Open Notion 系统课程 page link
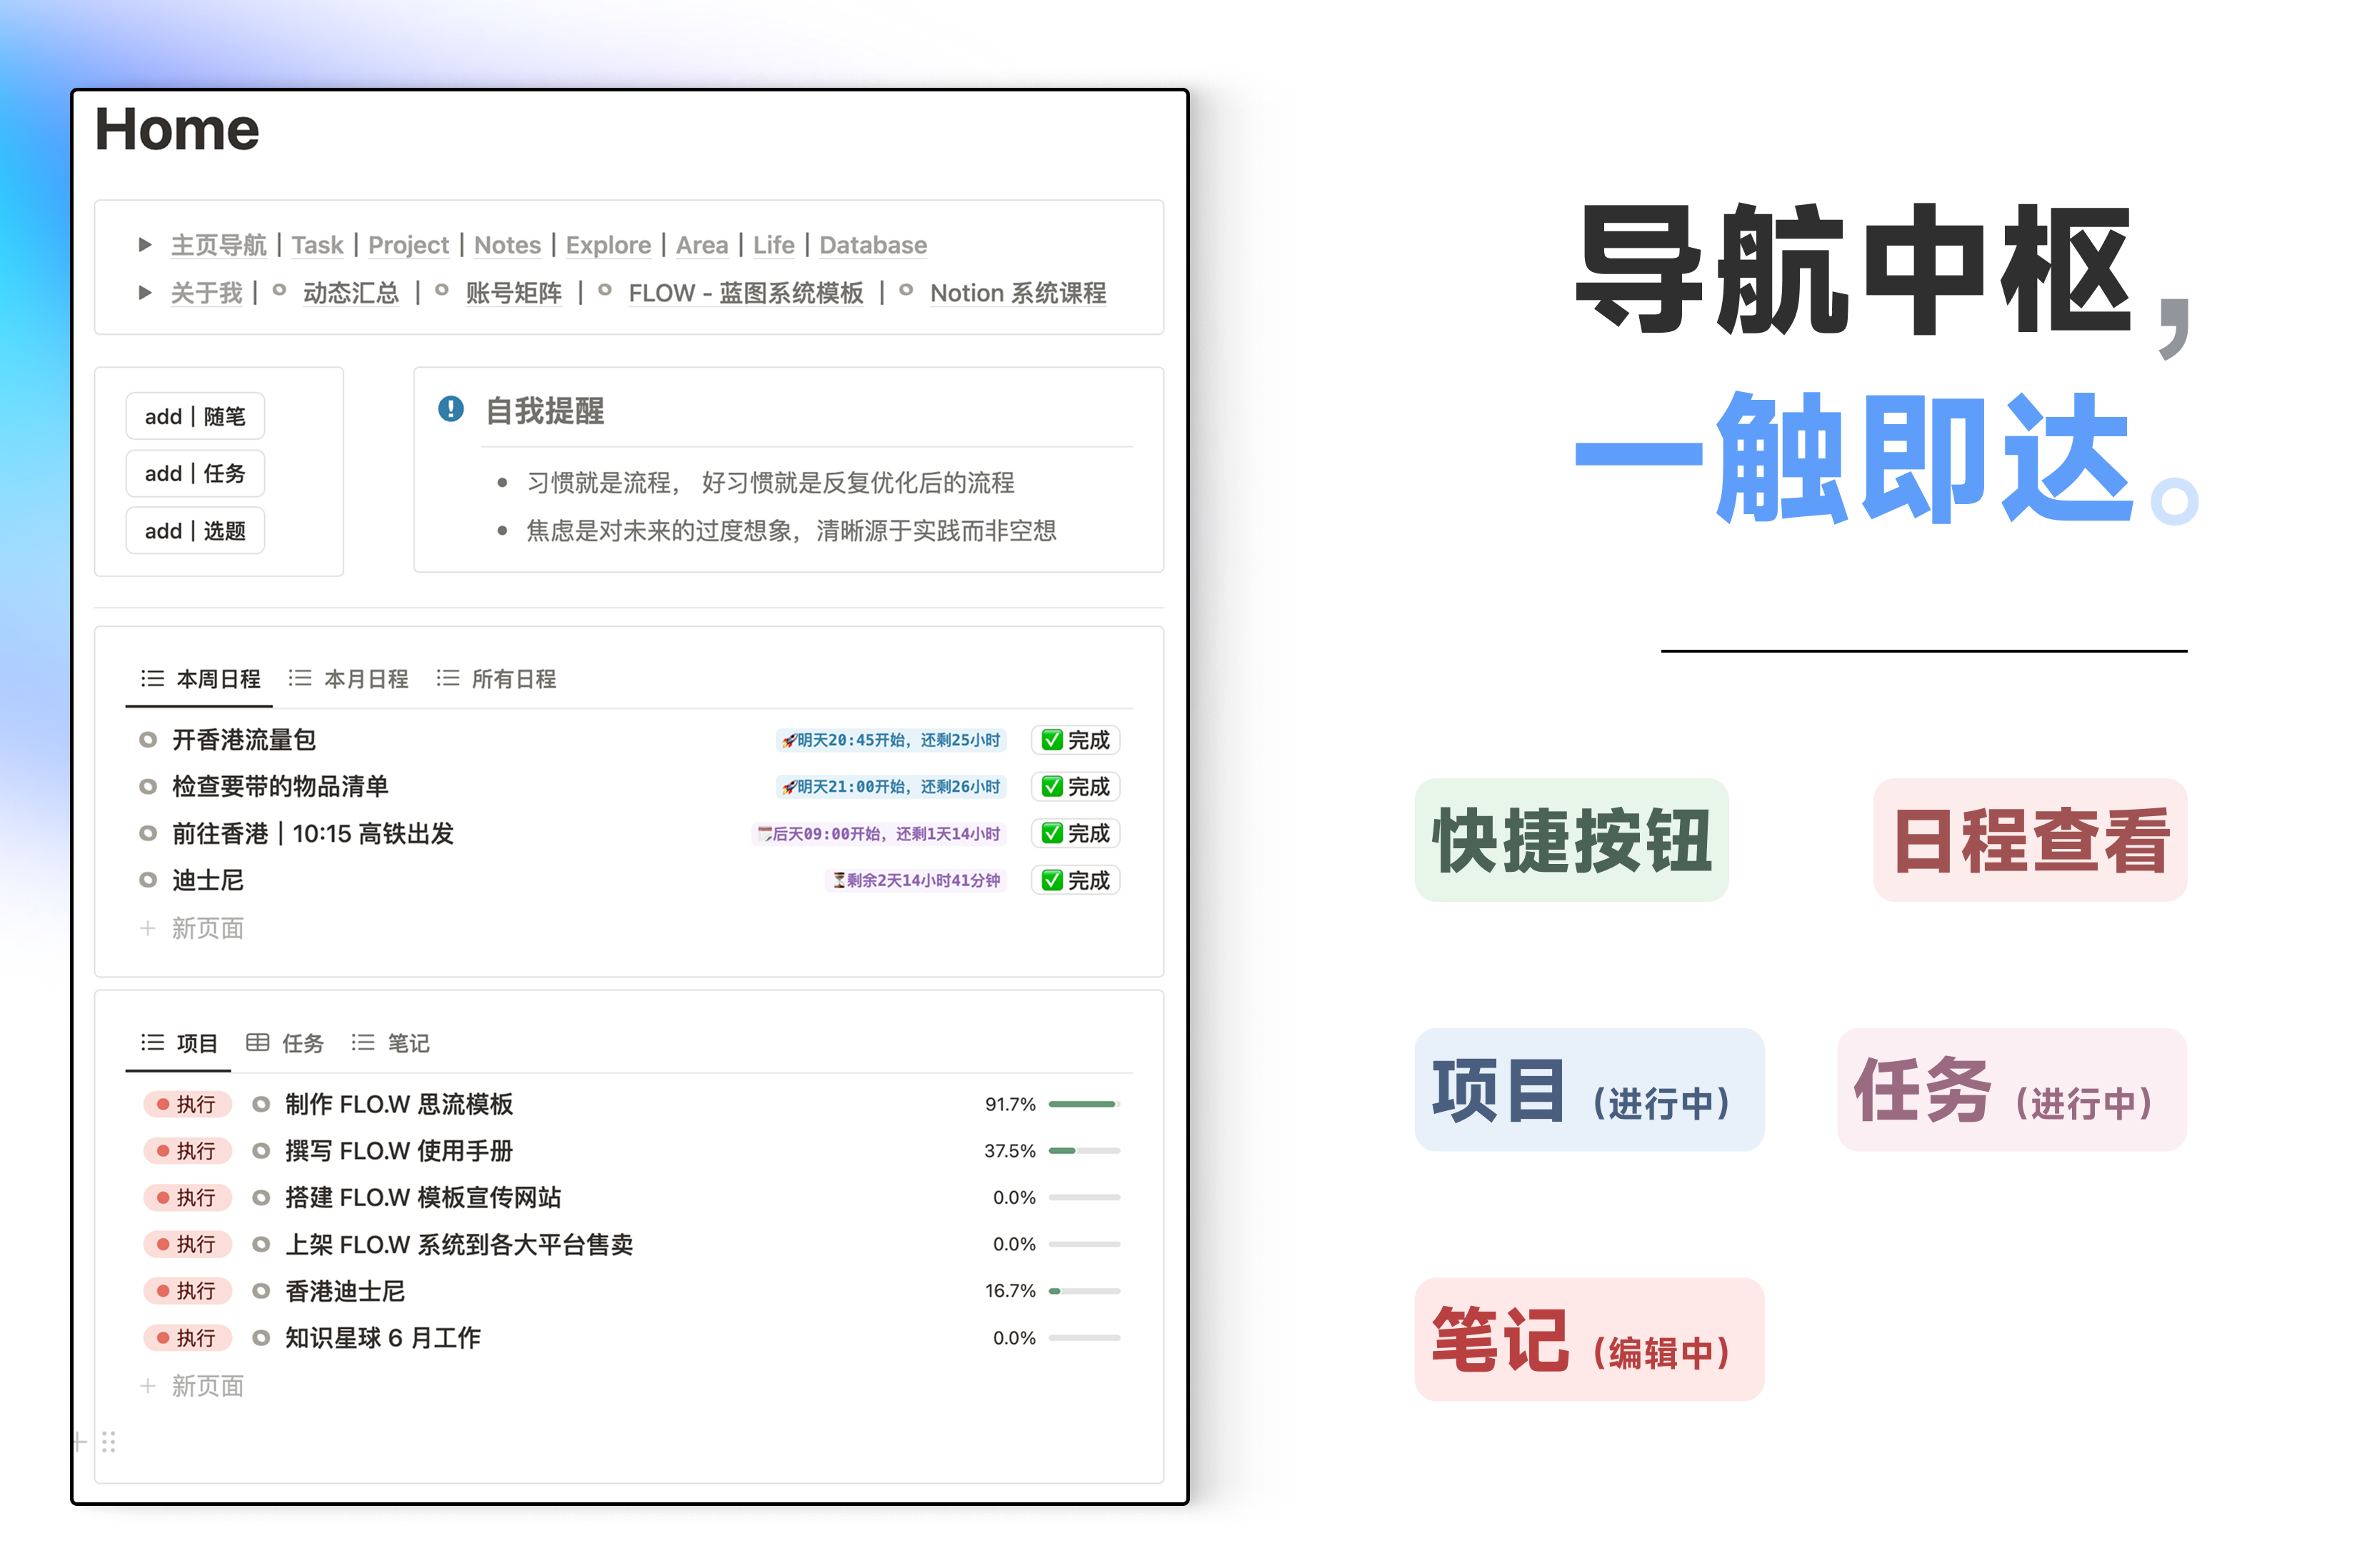This screenshot has height=1568, width=2372. tap(1017, 293)
